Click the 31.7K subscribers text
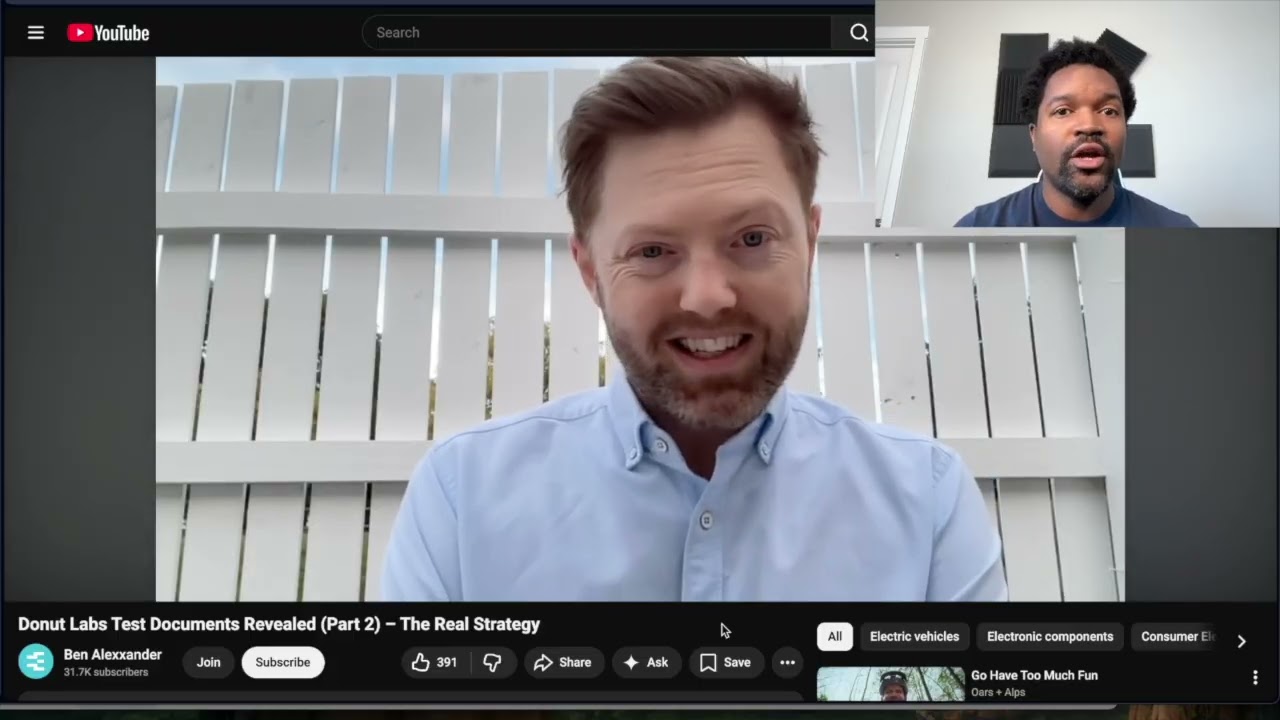 click(106, 672)
